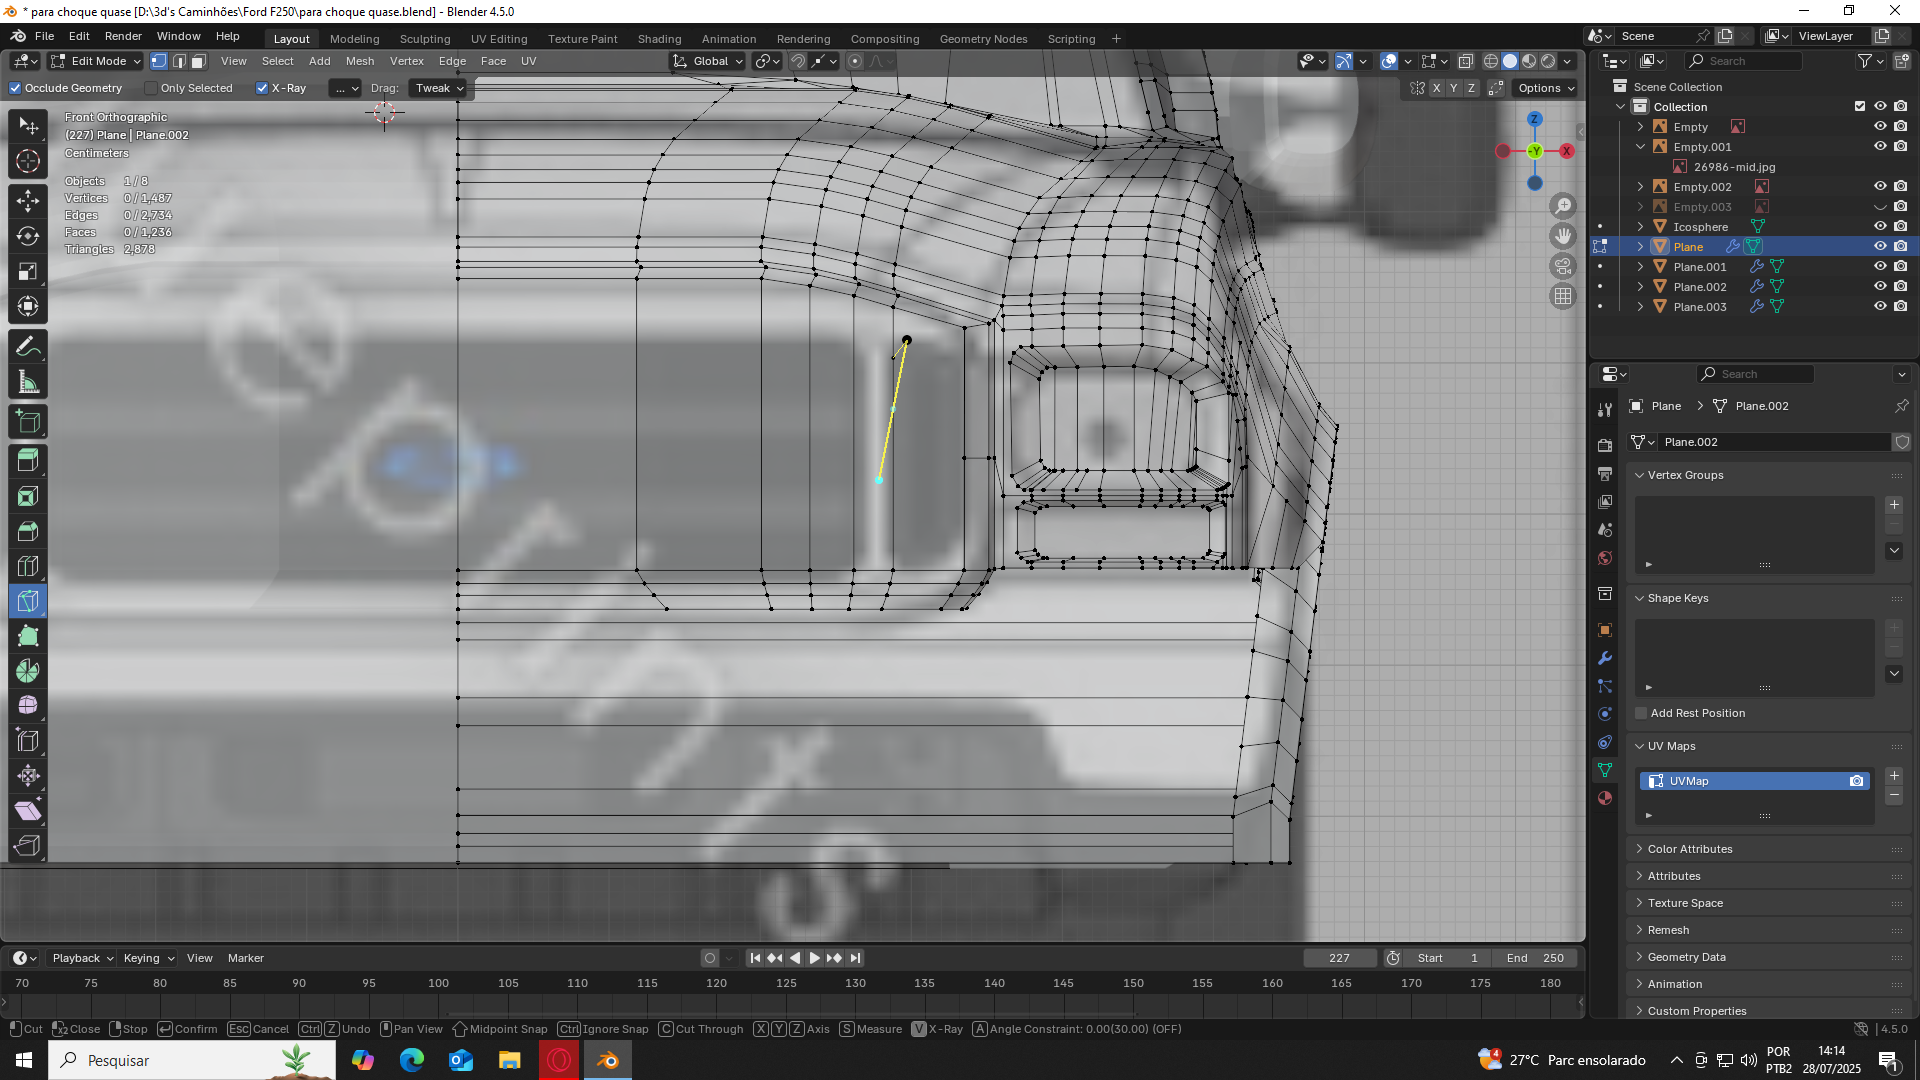This screenshot has width=1920, height=1080.
Task: Select the Move tool
Action: click(x=28, y=200)
